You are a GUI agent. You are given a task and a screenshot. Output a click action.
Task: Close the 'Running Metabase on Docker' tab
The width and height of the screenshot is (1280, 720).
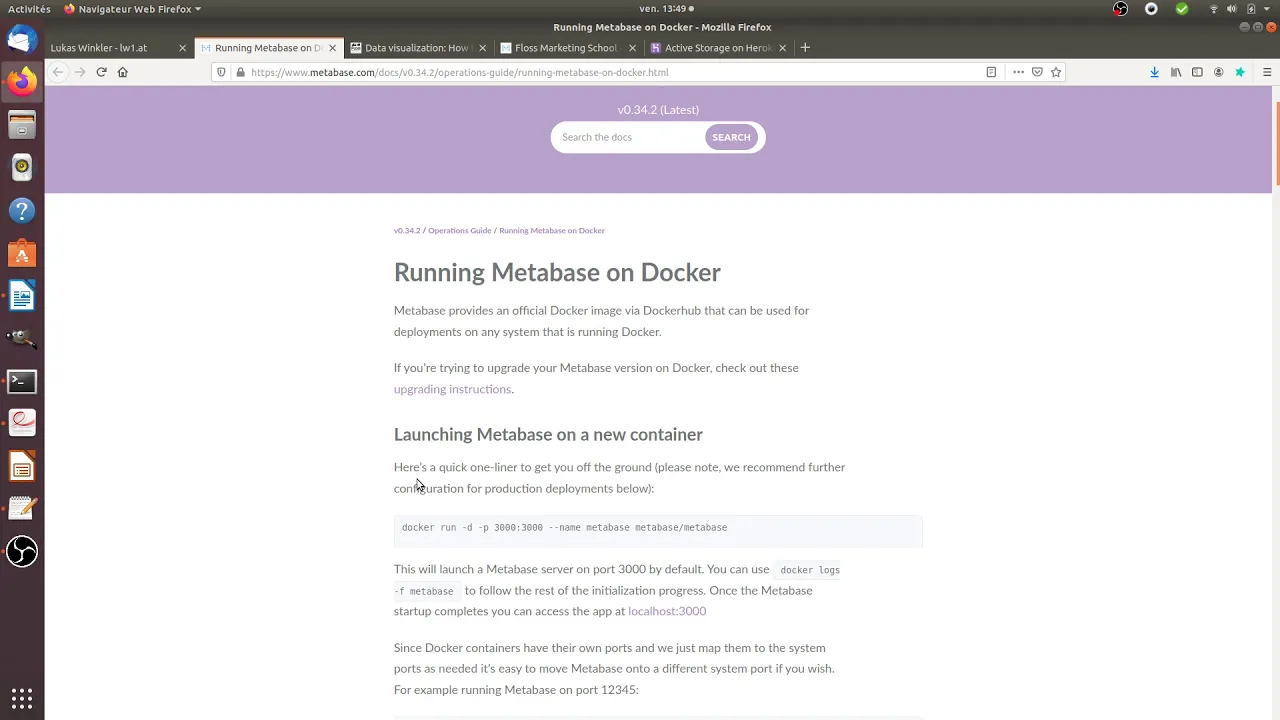(333, 48)
